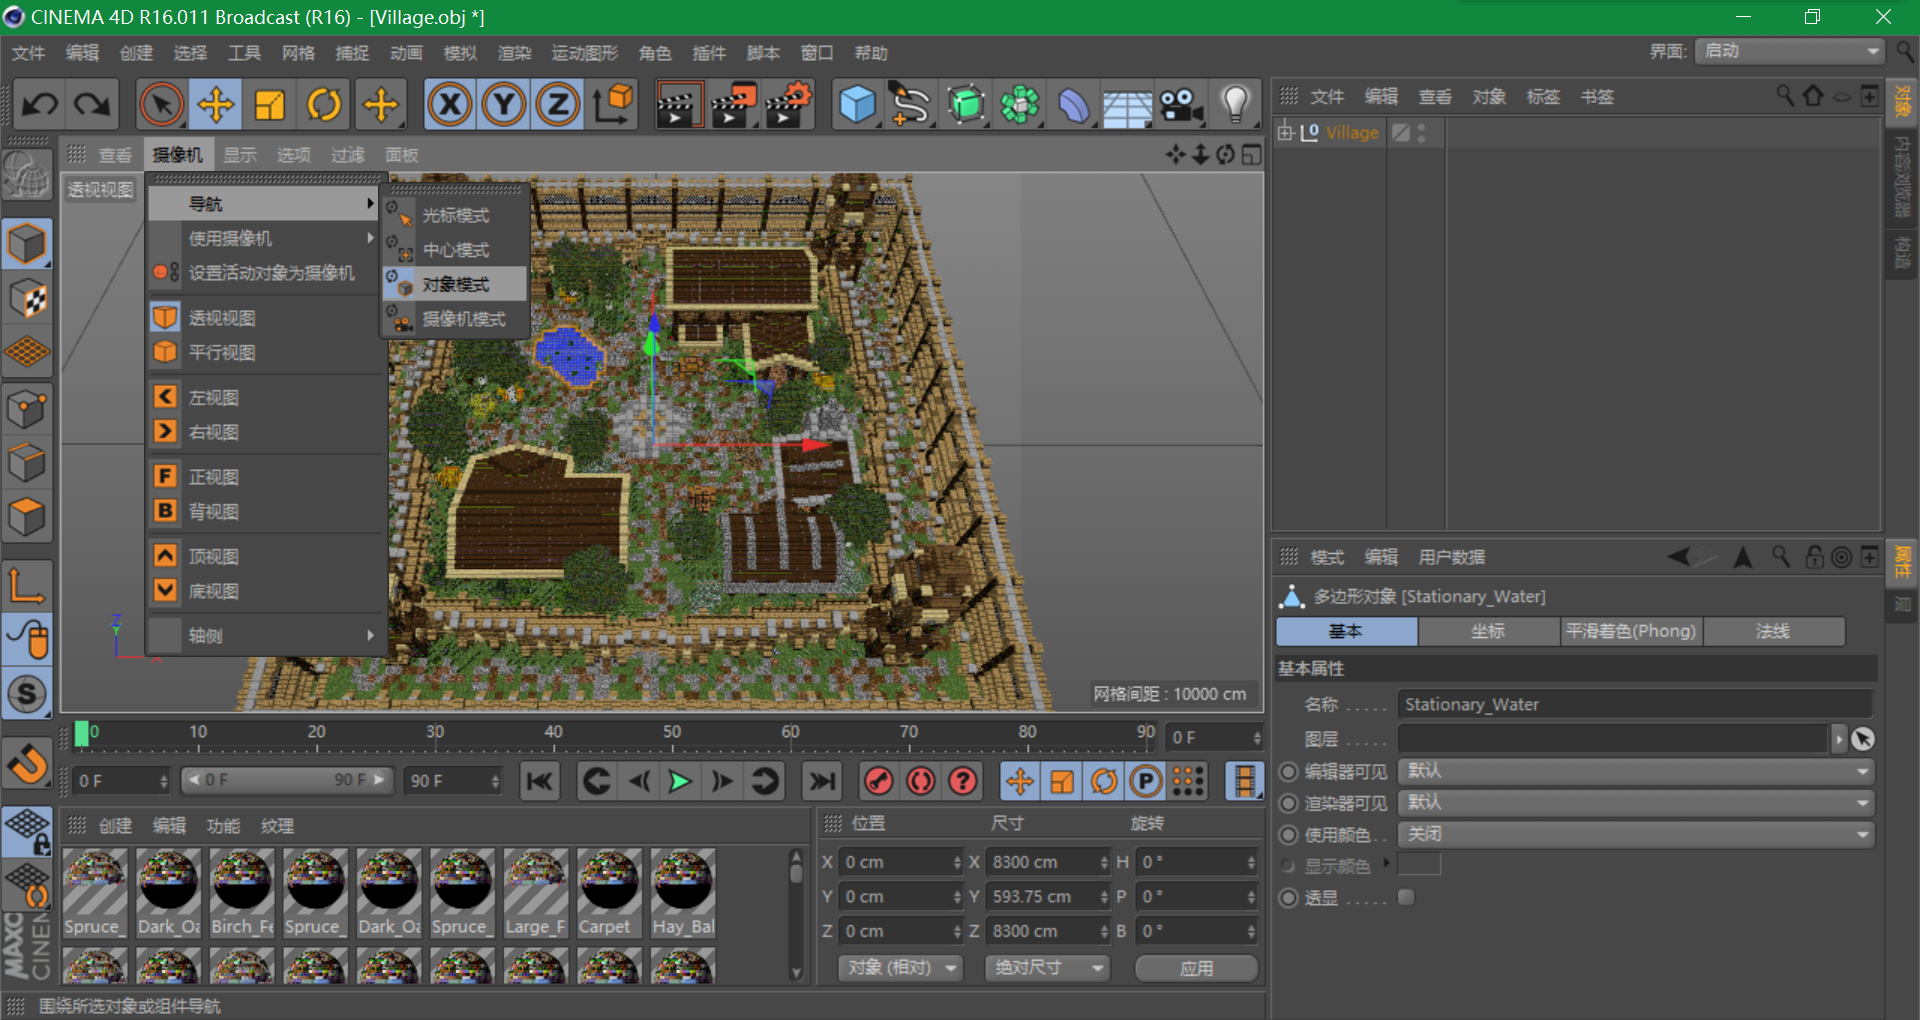Screen dimensions: 1920x1020
Task: Switch to Texture mode checkered cube
Action: click(27, 298)
